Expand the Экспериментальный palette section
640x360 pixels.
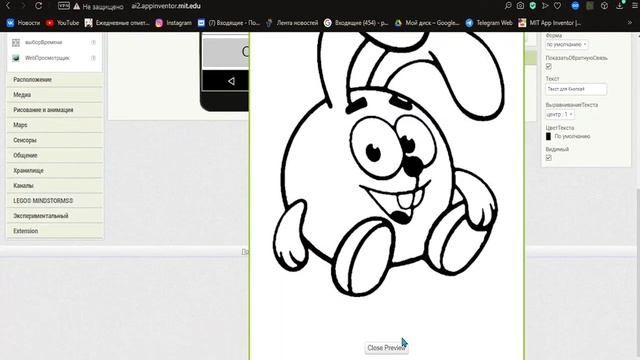click(55, 216)
